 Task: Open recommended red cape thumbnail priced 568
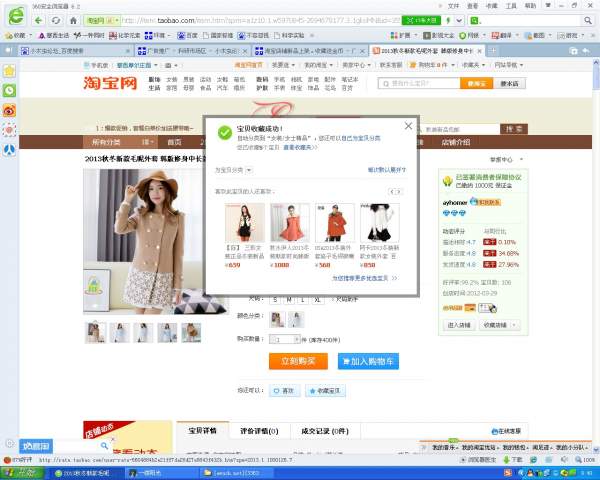[x=335, y=222]
